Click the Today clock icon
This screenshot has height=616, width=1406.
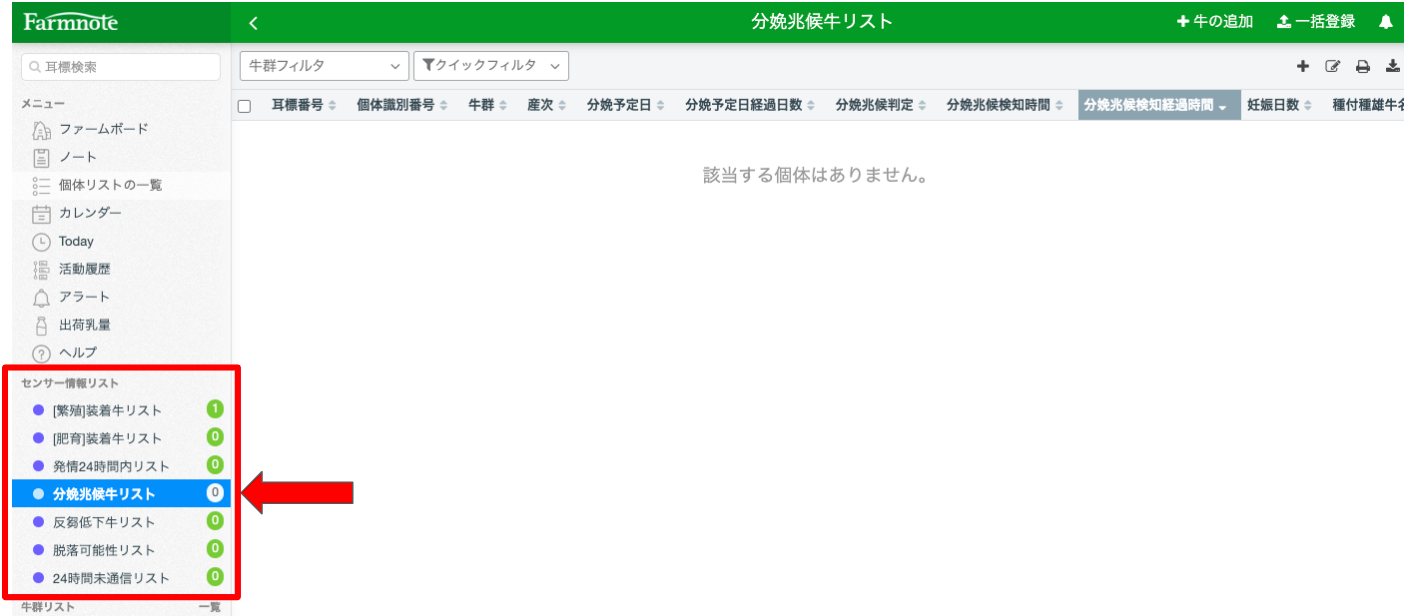tap(41, 241)
